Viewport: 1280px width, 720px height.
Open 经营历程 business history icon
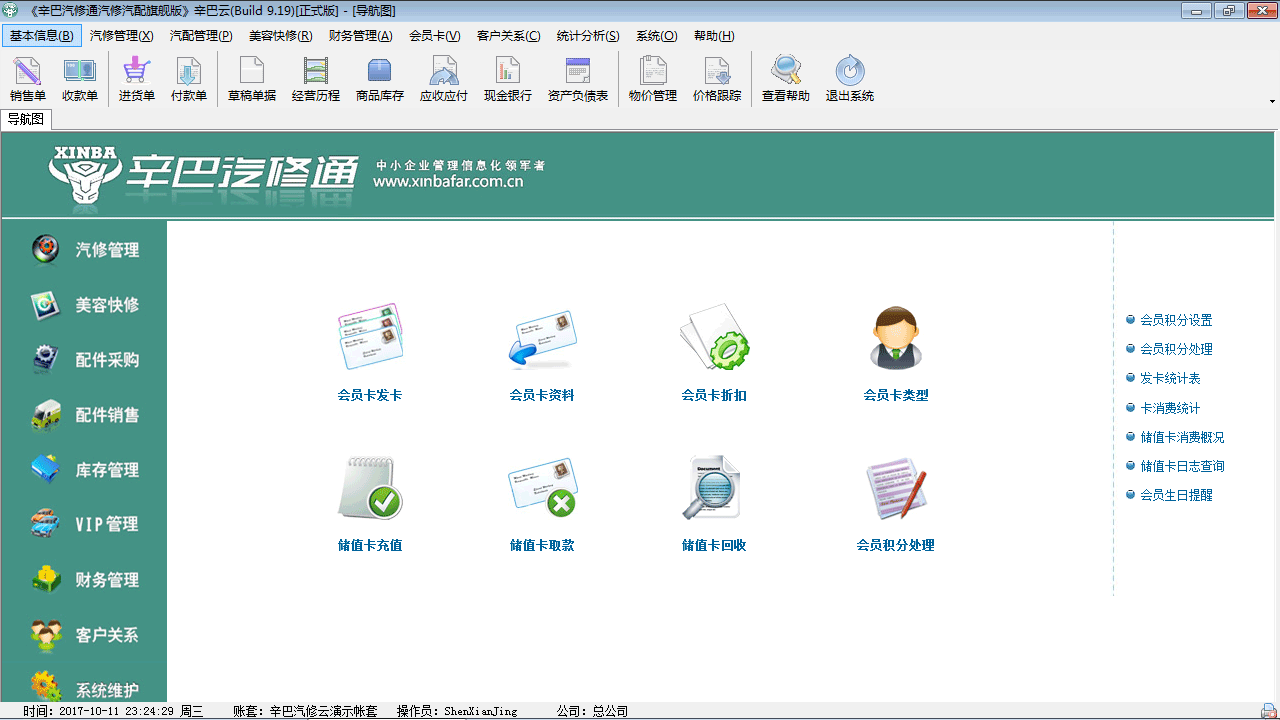(x=316, y=79)
